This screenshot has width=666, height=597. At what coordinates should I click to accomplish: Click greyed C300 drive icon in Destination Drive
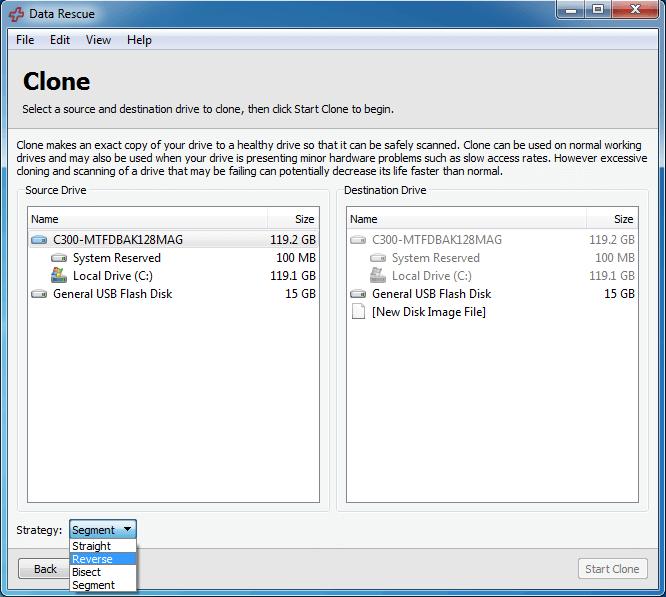click(358, 240)
